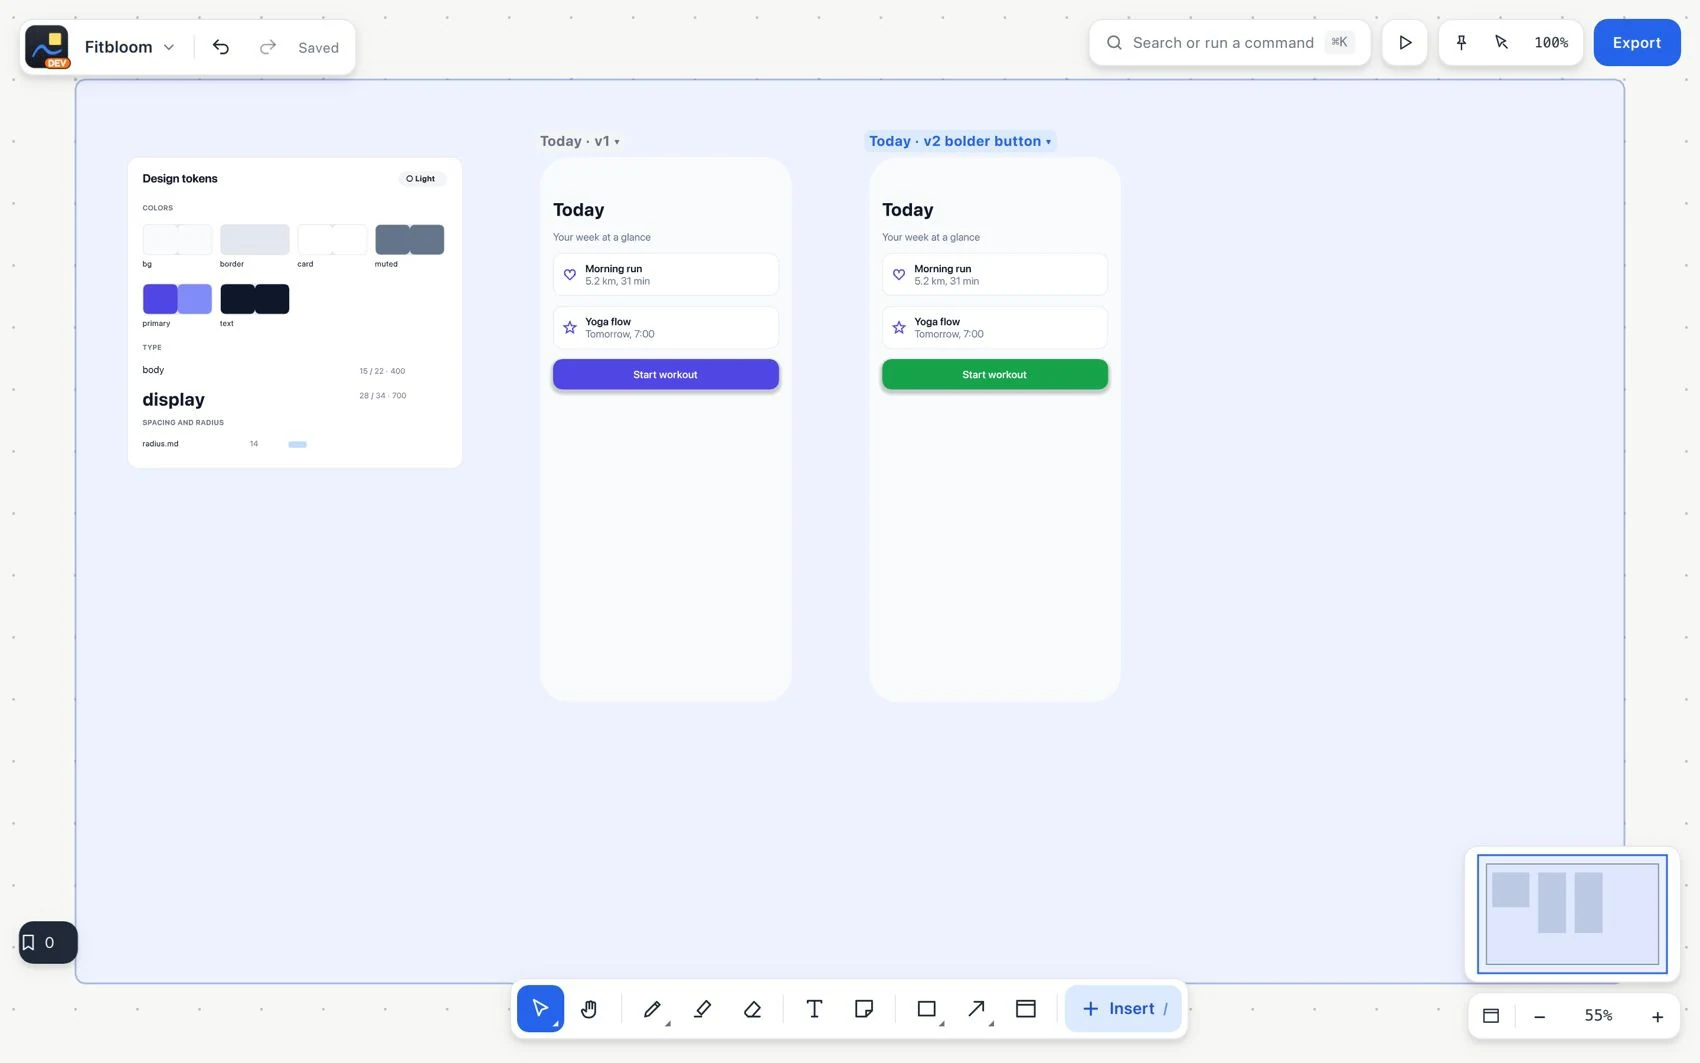This screenshot has width=1700, height=1063.
Task: Open the 55% zoom level menu
Action: point(1598,1016)
